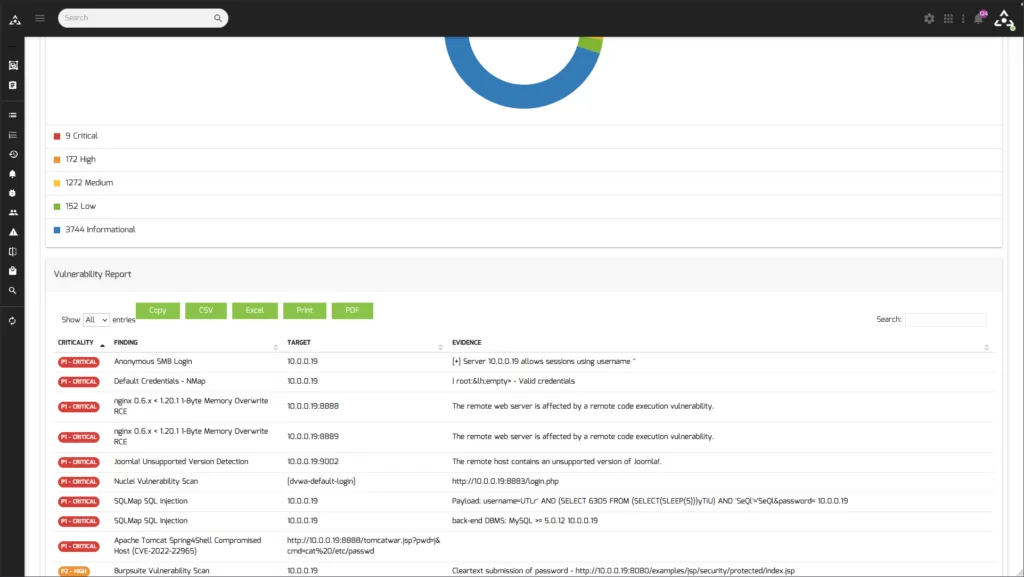Click the Excel export button
The height and width of the screenshot is (577, 1024).
click(255, 311)
